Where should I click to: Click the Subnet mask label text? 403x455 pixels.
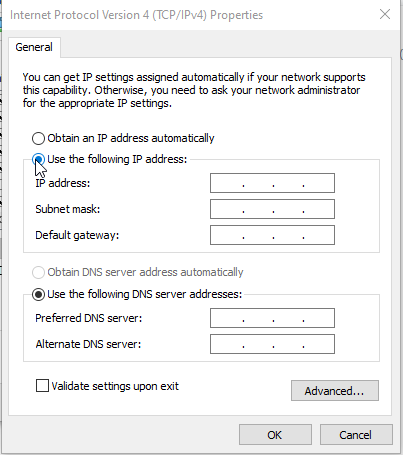(68, 209)
